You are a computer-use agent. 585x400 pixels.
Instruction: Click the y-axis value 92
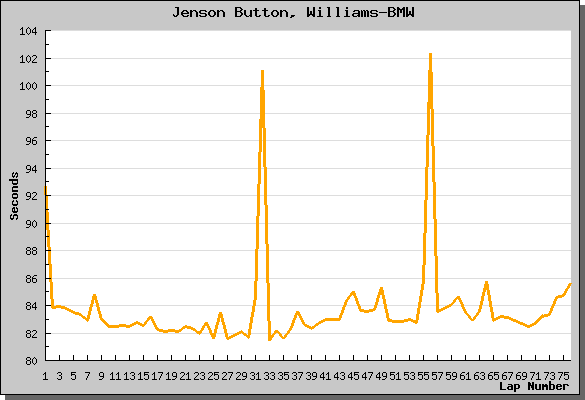coord(31,196)
